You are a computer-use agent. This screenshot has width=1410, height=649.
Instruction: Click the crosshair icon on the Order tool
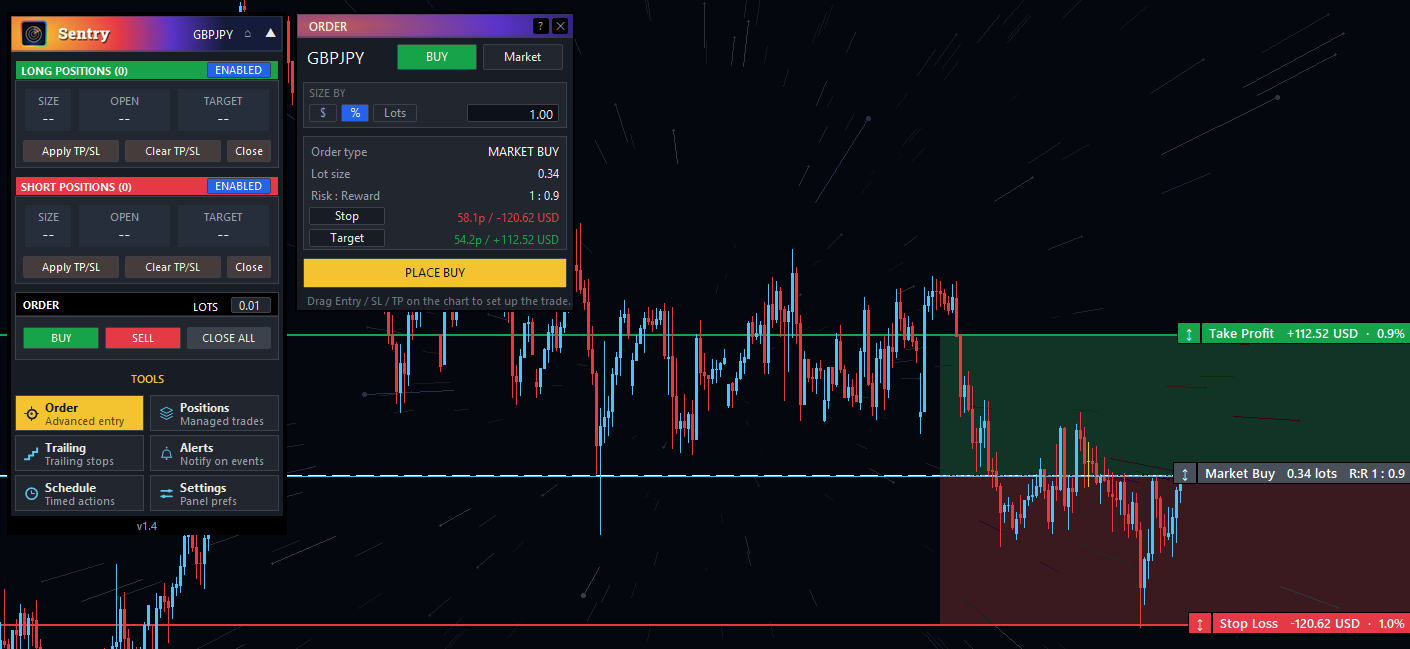click(32, 413)
